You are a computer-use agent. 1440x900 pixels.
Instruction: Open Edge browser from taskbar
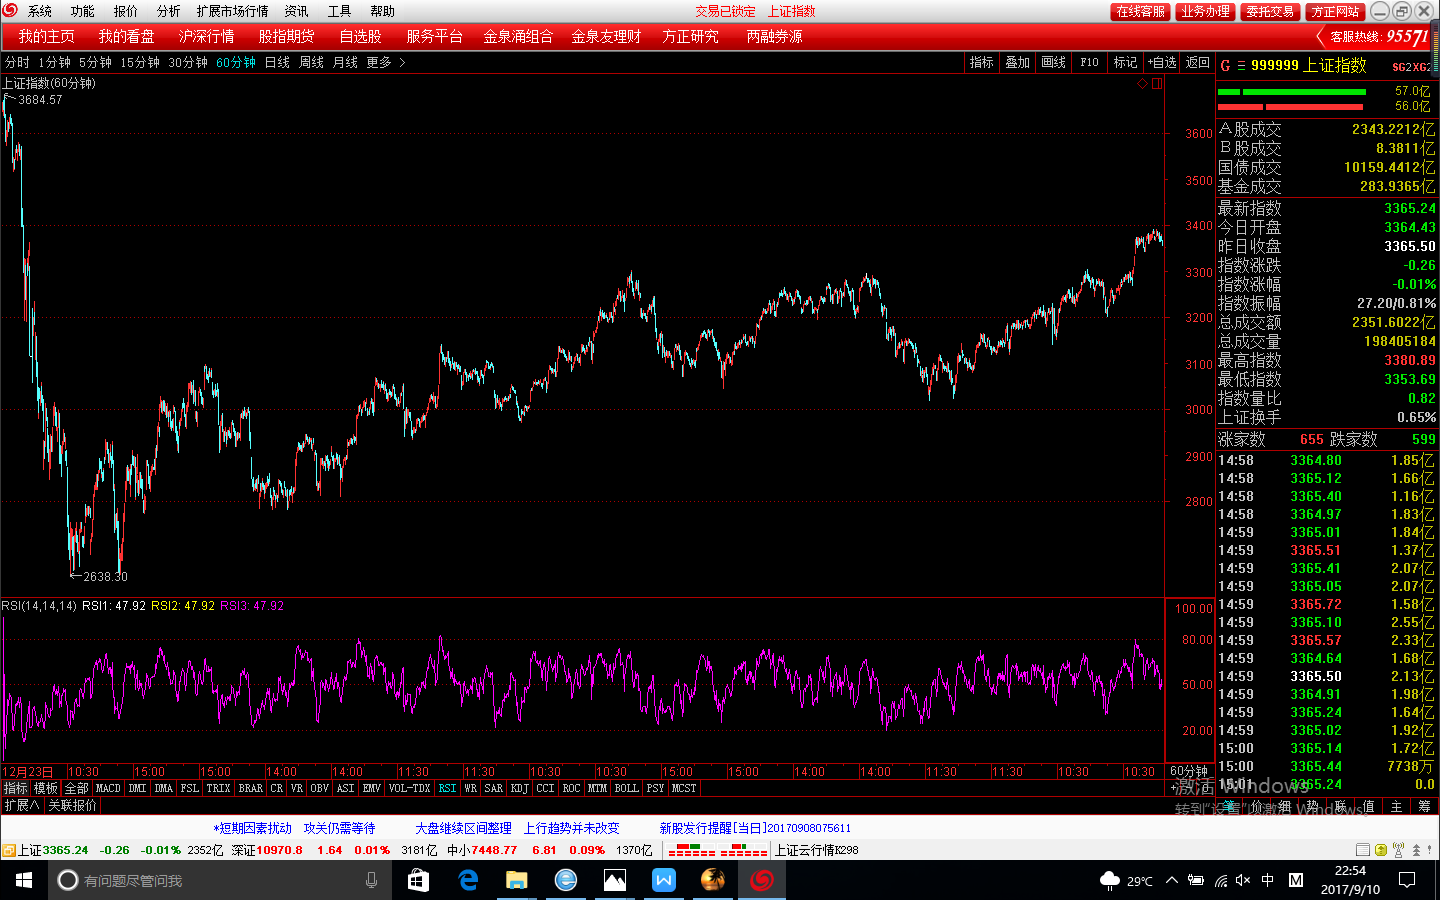click(468, 880)
